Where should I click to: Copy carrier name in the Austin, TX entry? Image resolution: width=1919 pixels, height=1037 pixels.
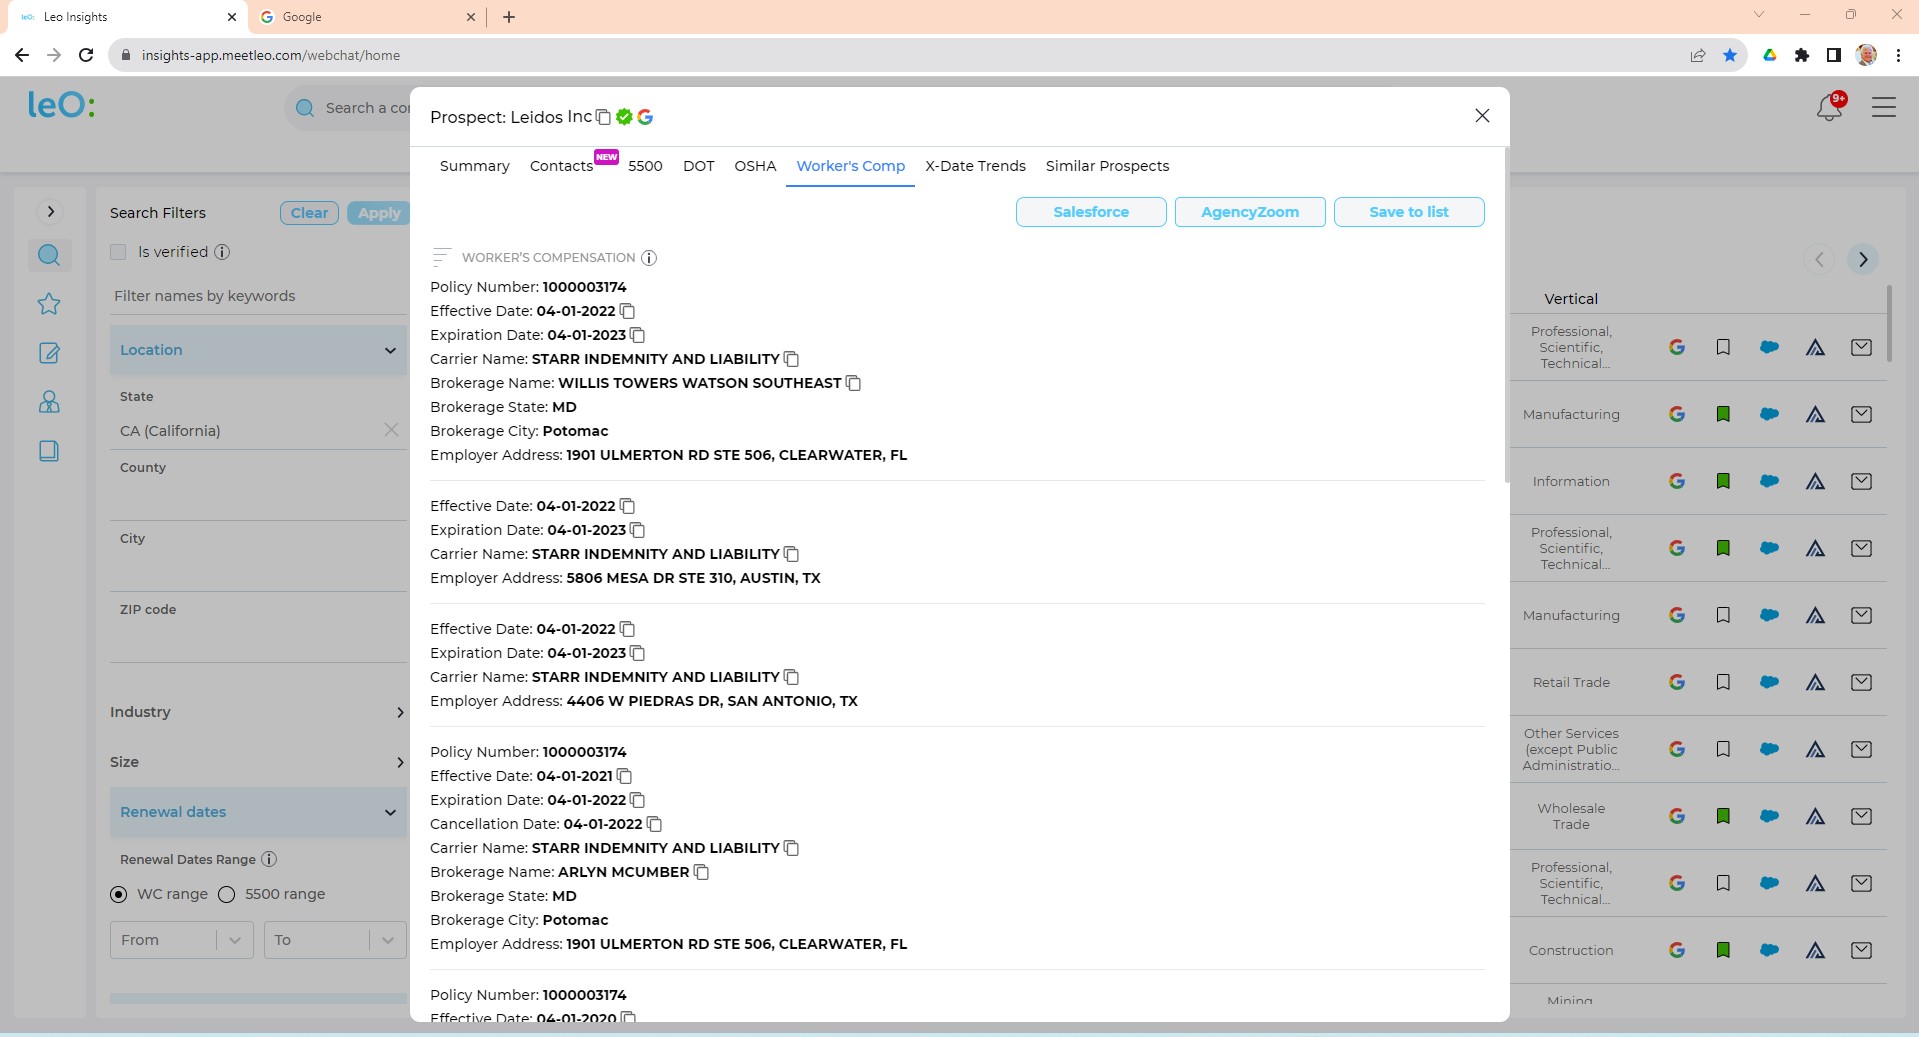click(792, 554)
